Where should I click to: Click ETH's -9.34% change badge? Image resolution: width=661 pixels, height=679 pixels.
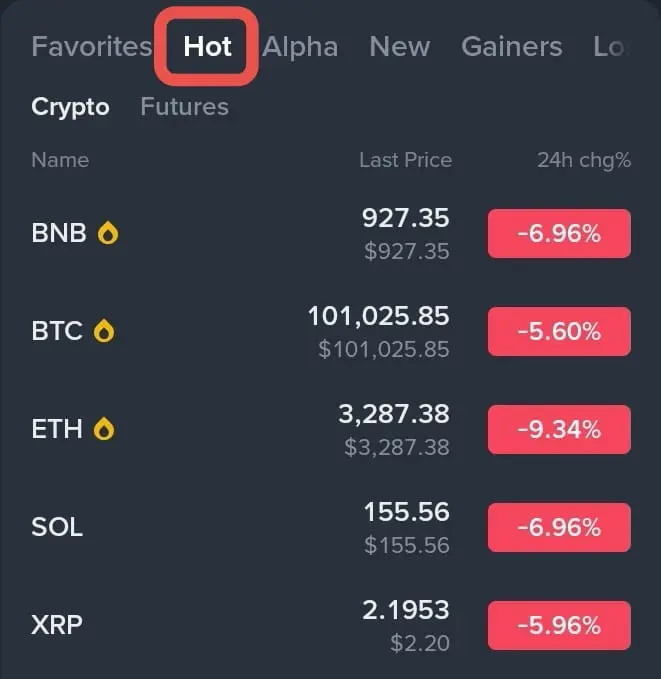[559, 430]
